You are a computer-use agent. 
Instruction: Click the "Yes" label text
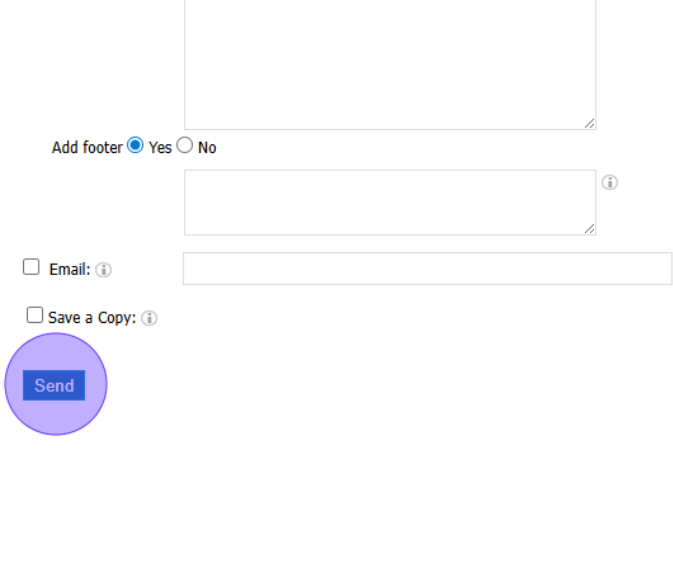coord(160,148)
